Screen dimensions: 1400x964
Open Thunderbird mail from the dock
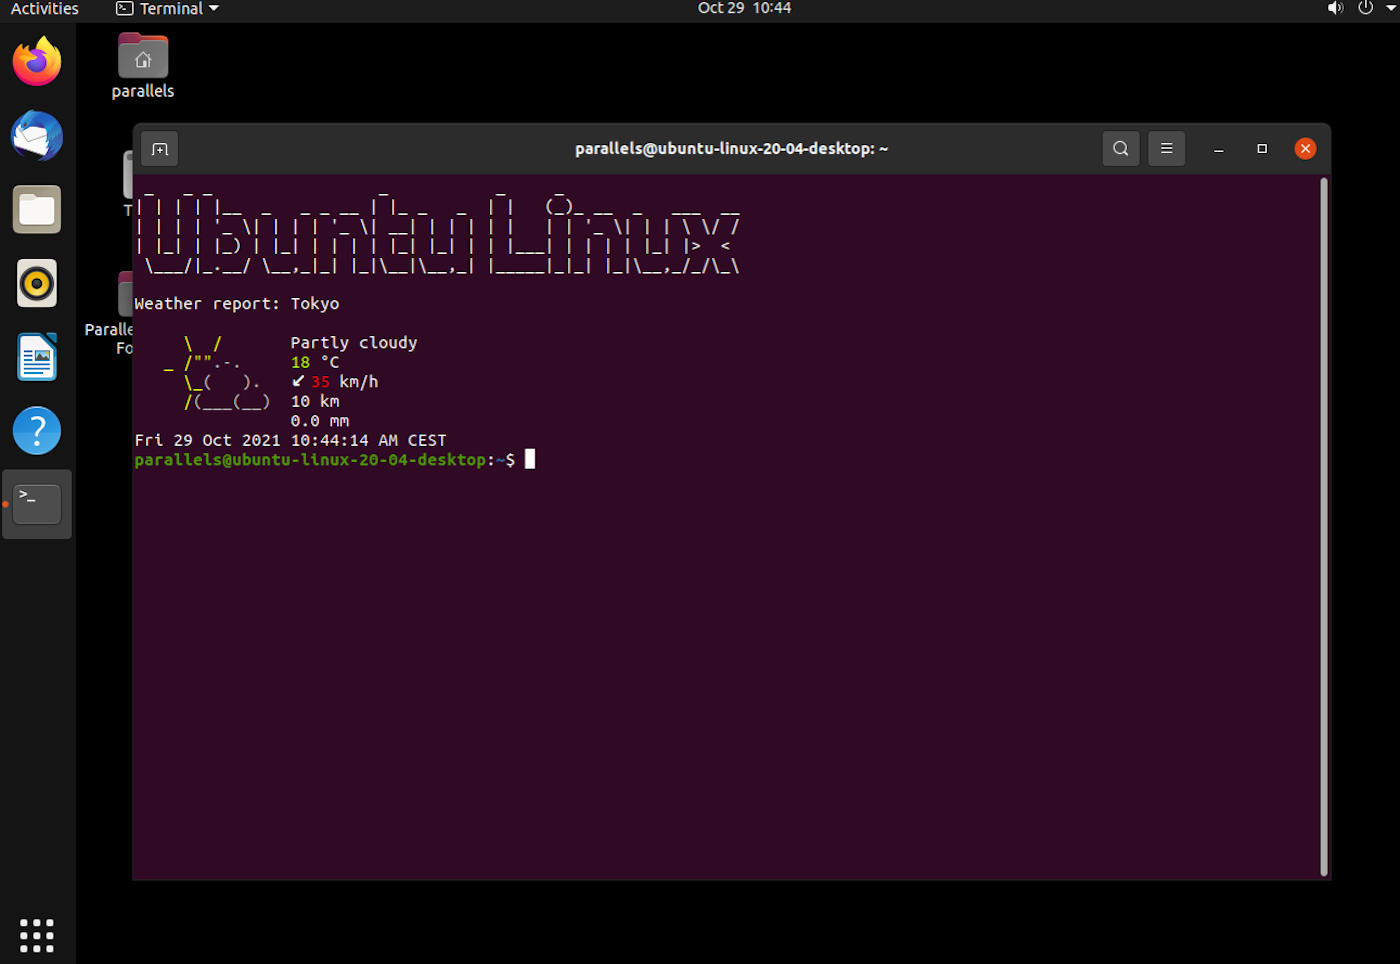(x=37, y=136)
